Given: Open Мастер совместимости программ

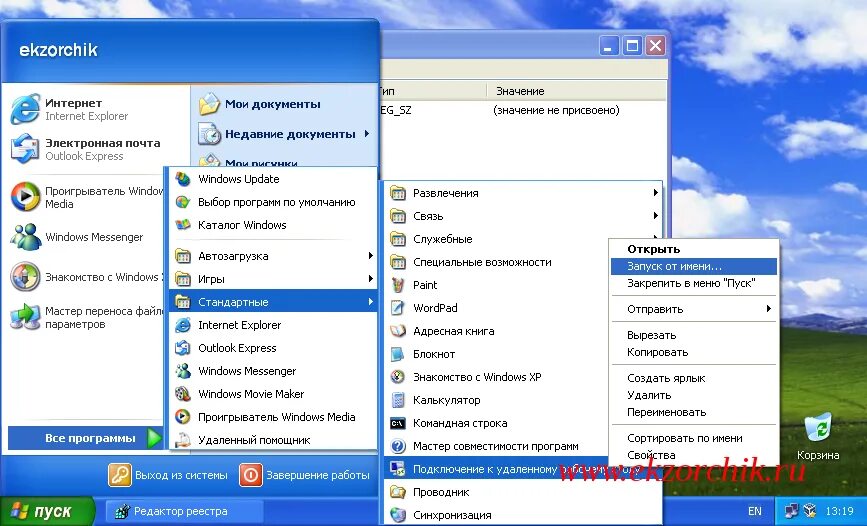Looking at the screenshot, I should pyautogui.click(x=495, y=446).
